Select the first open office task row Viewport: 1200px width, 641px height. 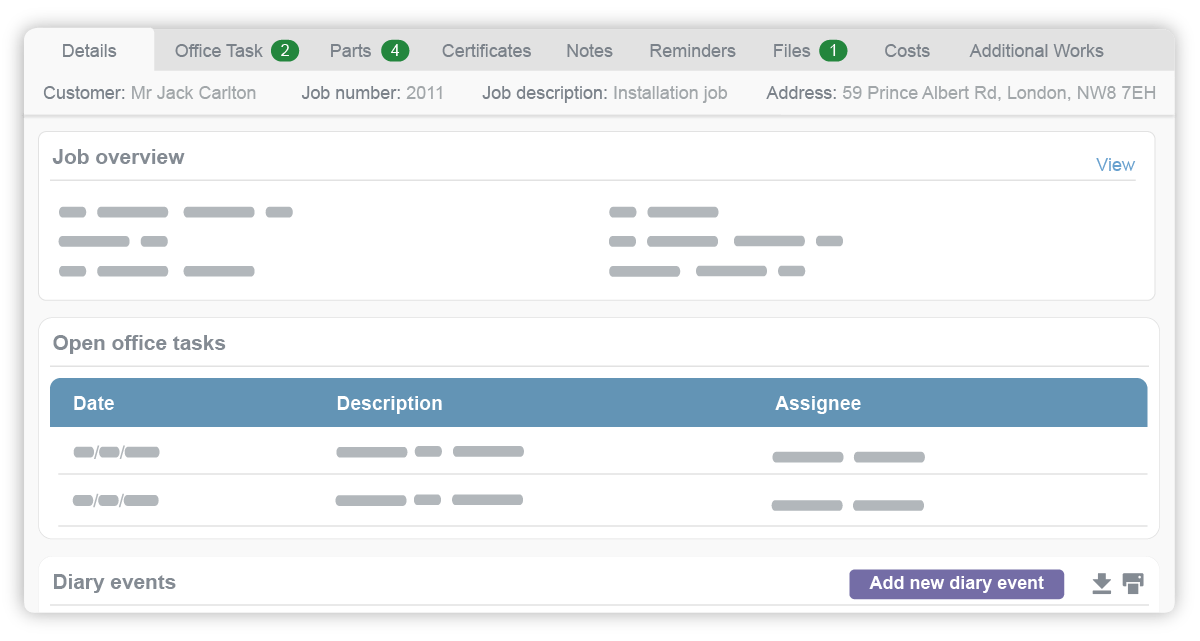click(600, 451)
